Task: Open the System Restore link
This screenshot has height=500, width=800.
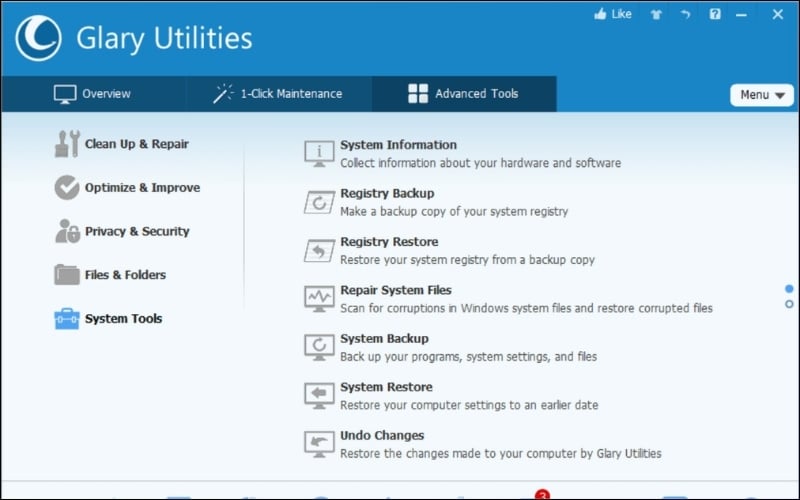Action: 386,387
